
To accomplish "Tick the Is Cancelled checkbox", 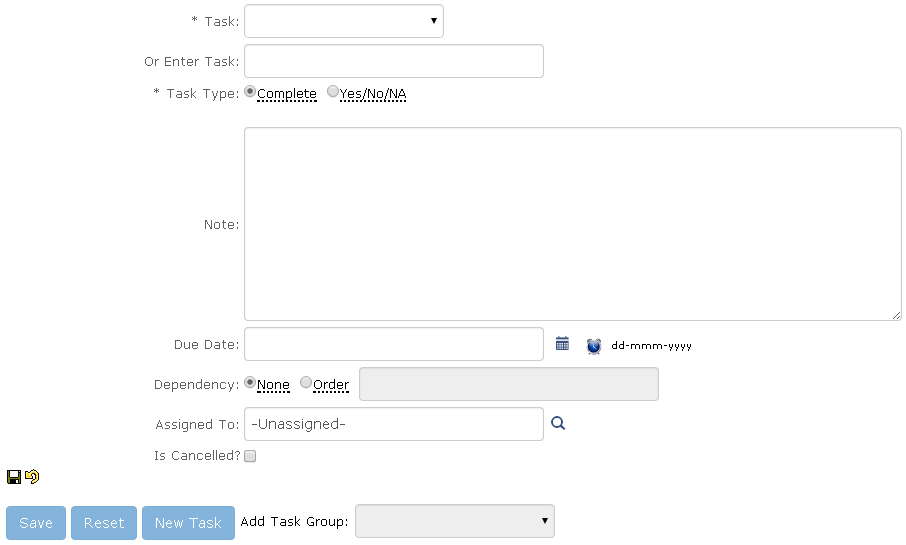I will pyautogui.click(x=250, y=456).
